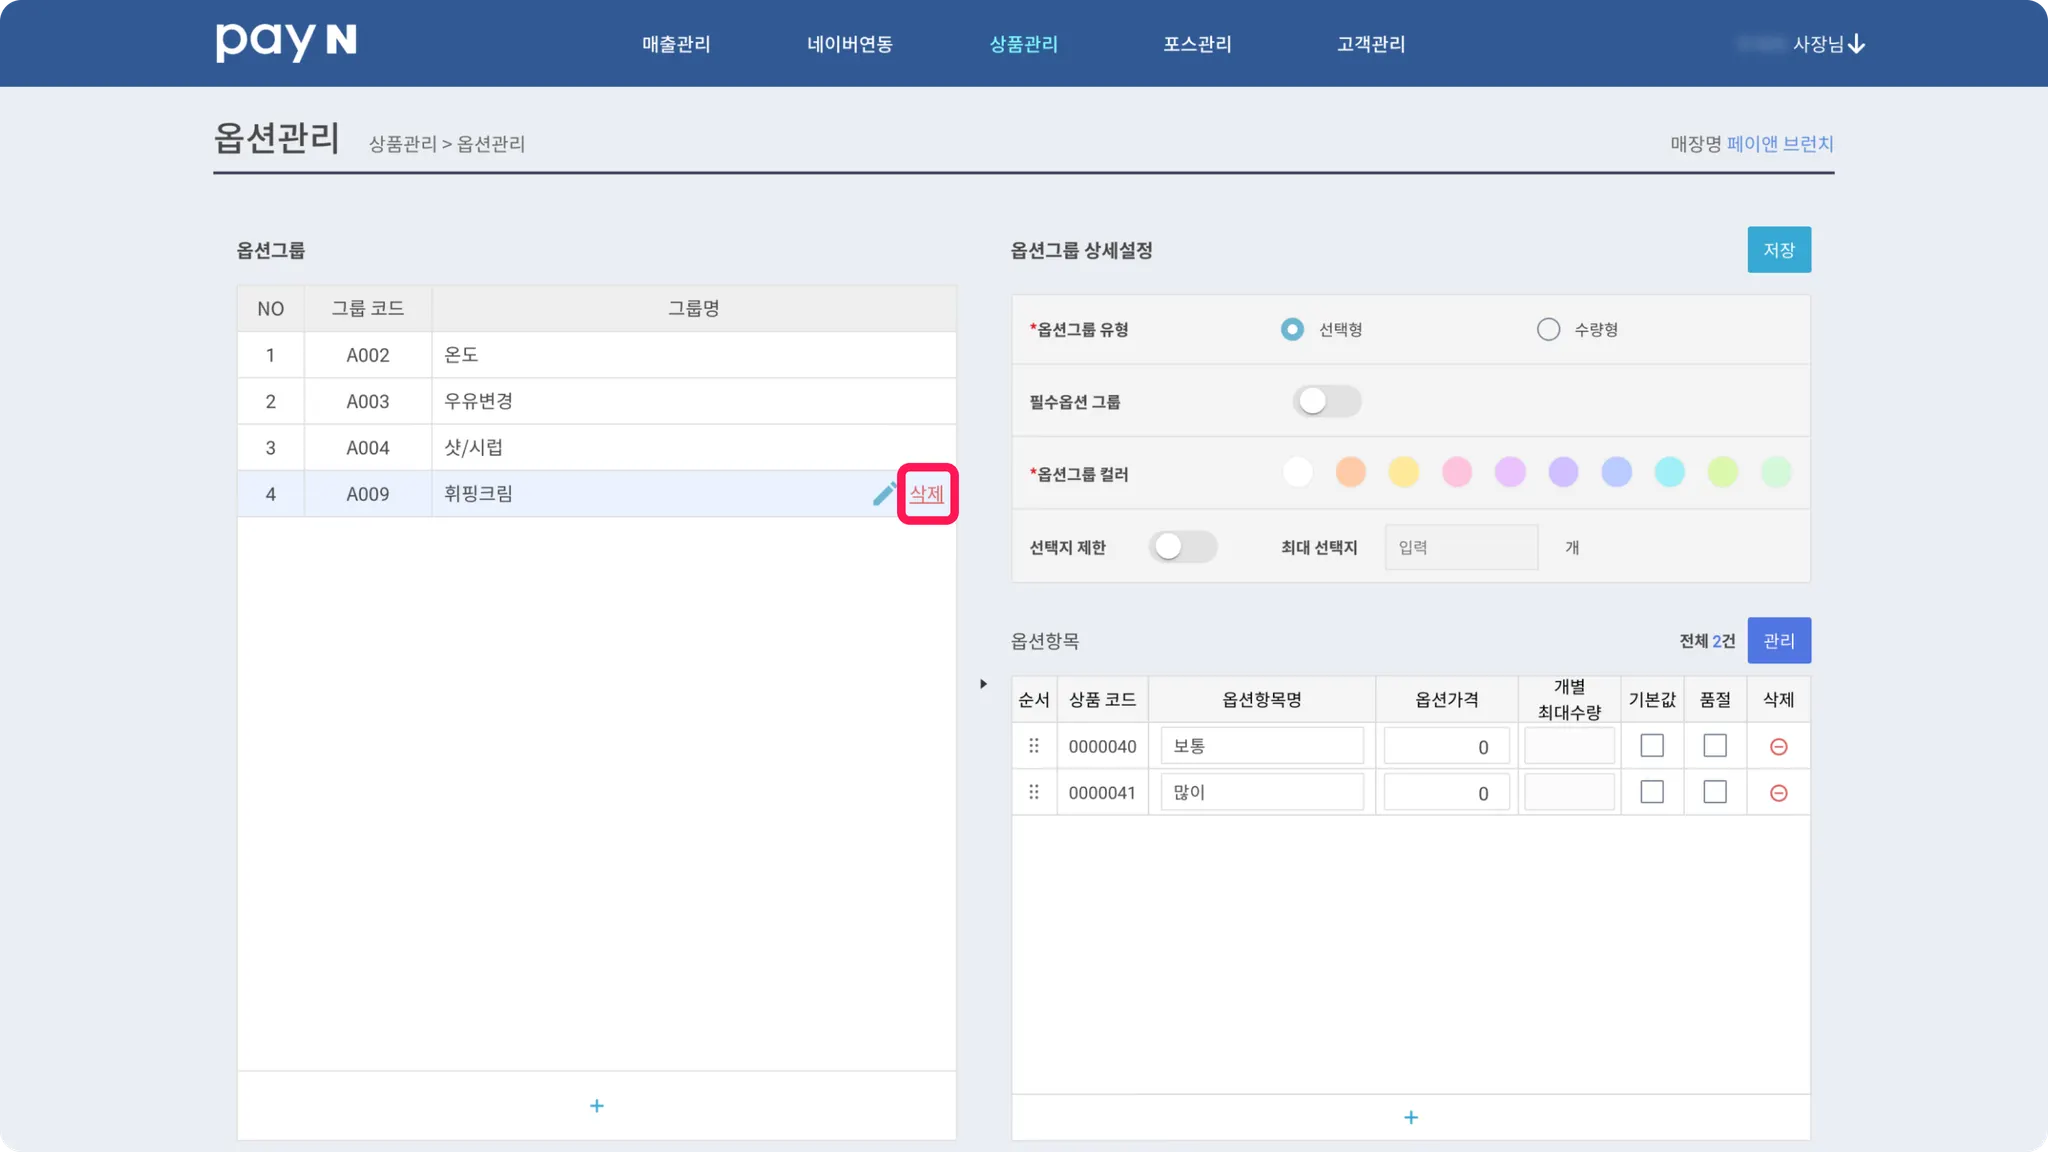Click the red delete icon for 보통 row
Viewport: 2048px width, 1152px height.
pyautogui.click(x=1778, y=747)
